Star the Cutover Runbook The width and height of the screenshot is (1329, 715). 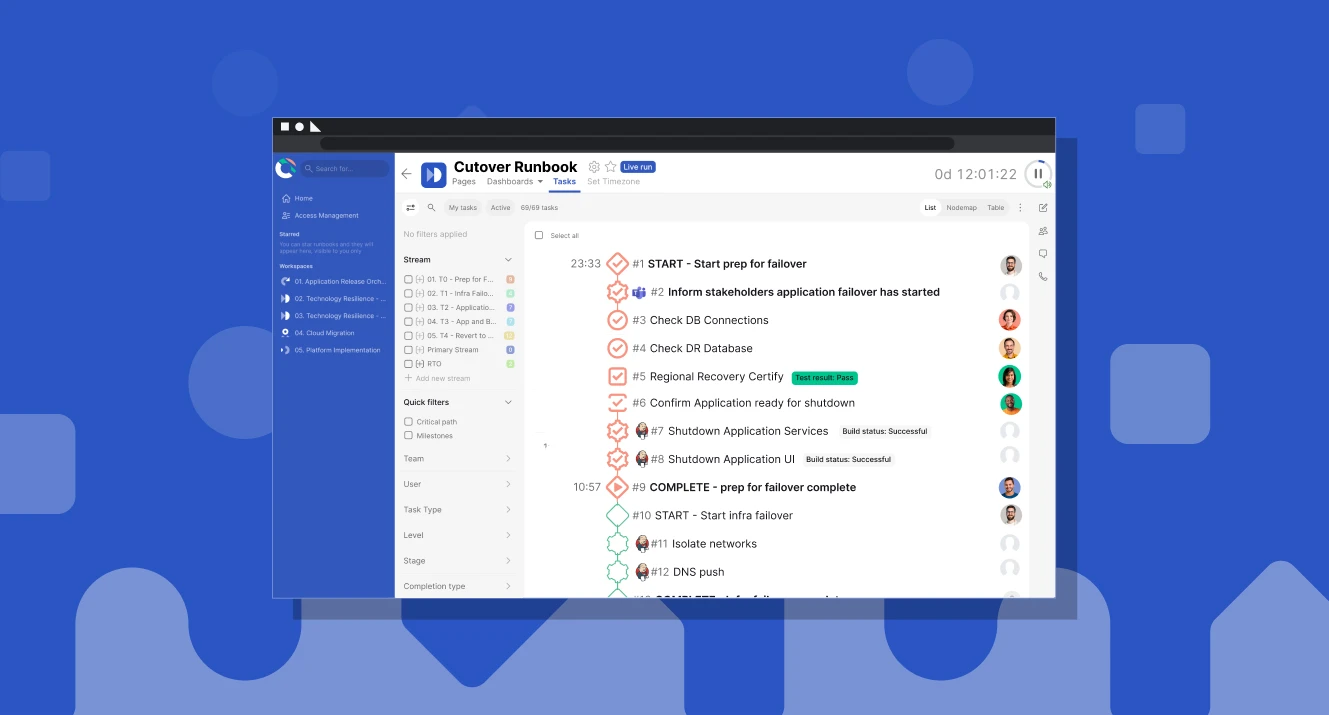pos(610,167)
